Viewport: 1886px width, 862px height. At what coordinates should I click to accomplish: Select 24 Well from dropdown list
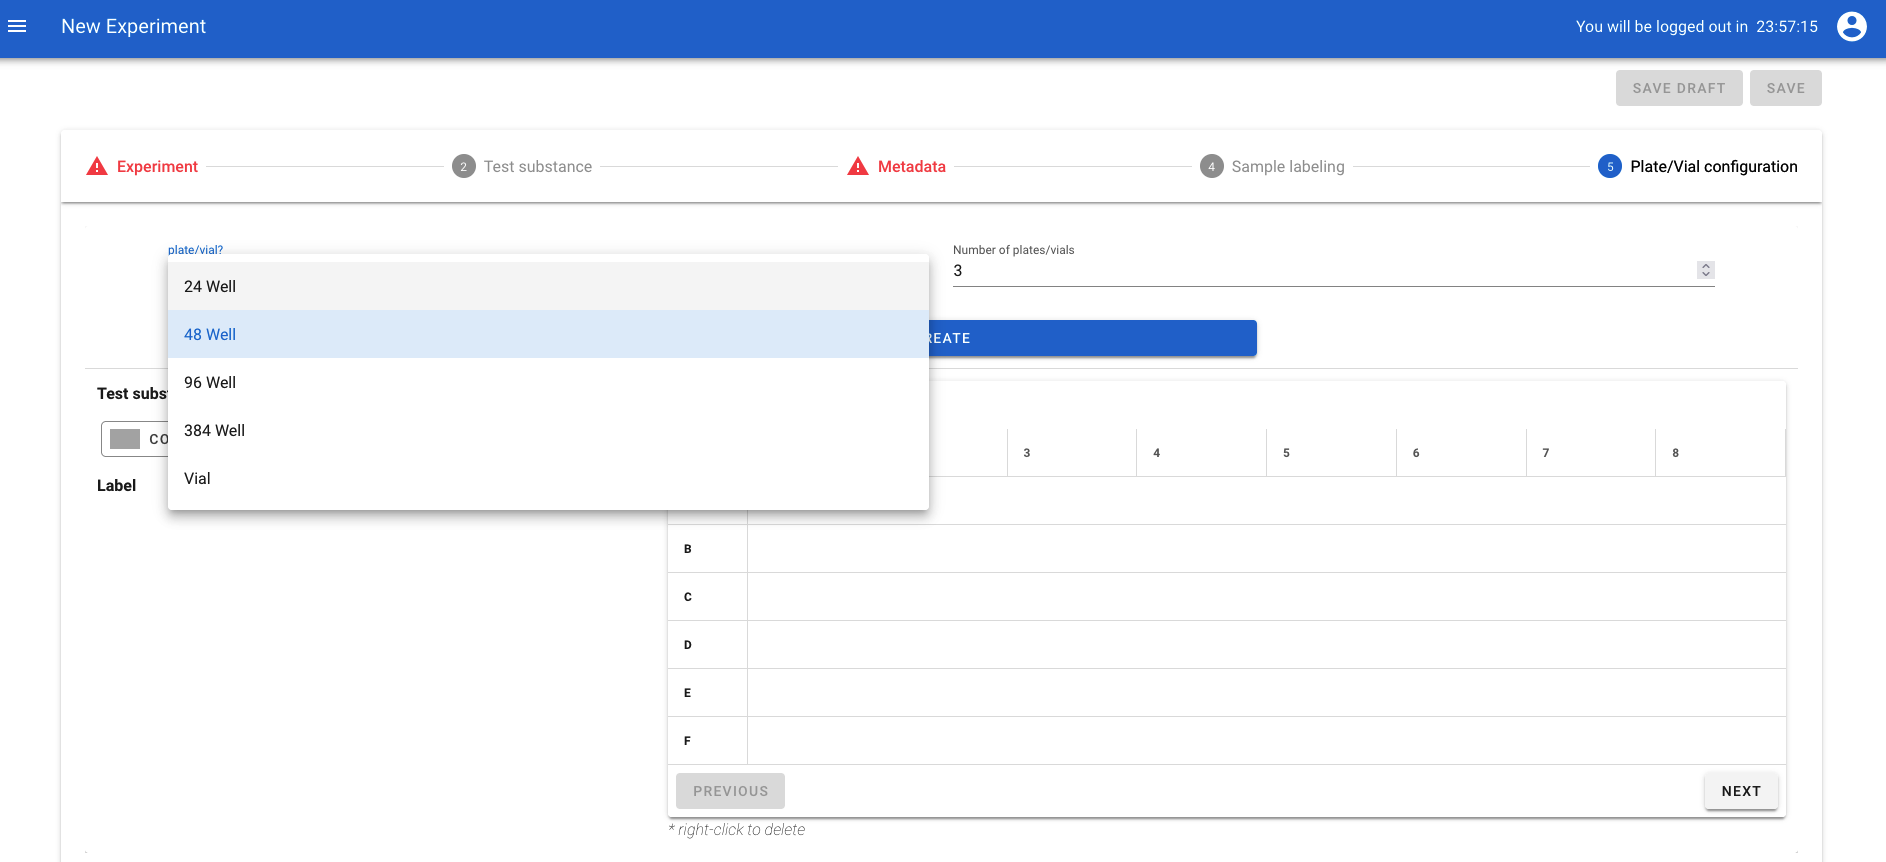coord(210,287)
